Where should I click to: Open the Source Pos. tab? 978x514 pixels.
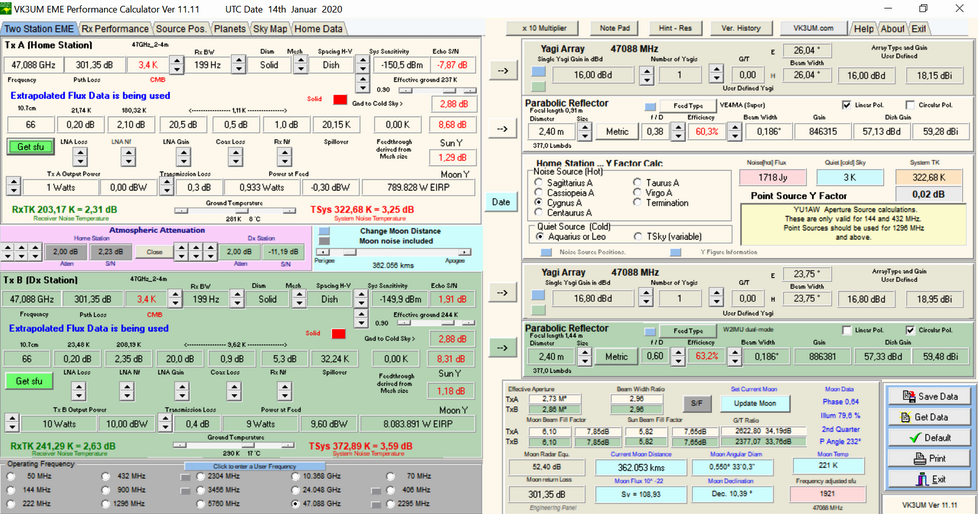[180, 29]
